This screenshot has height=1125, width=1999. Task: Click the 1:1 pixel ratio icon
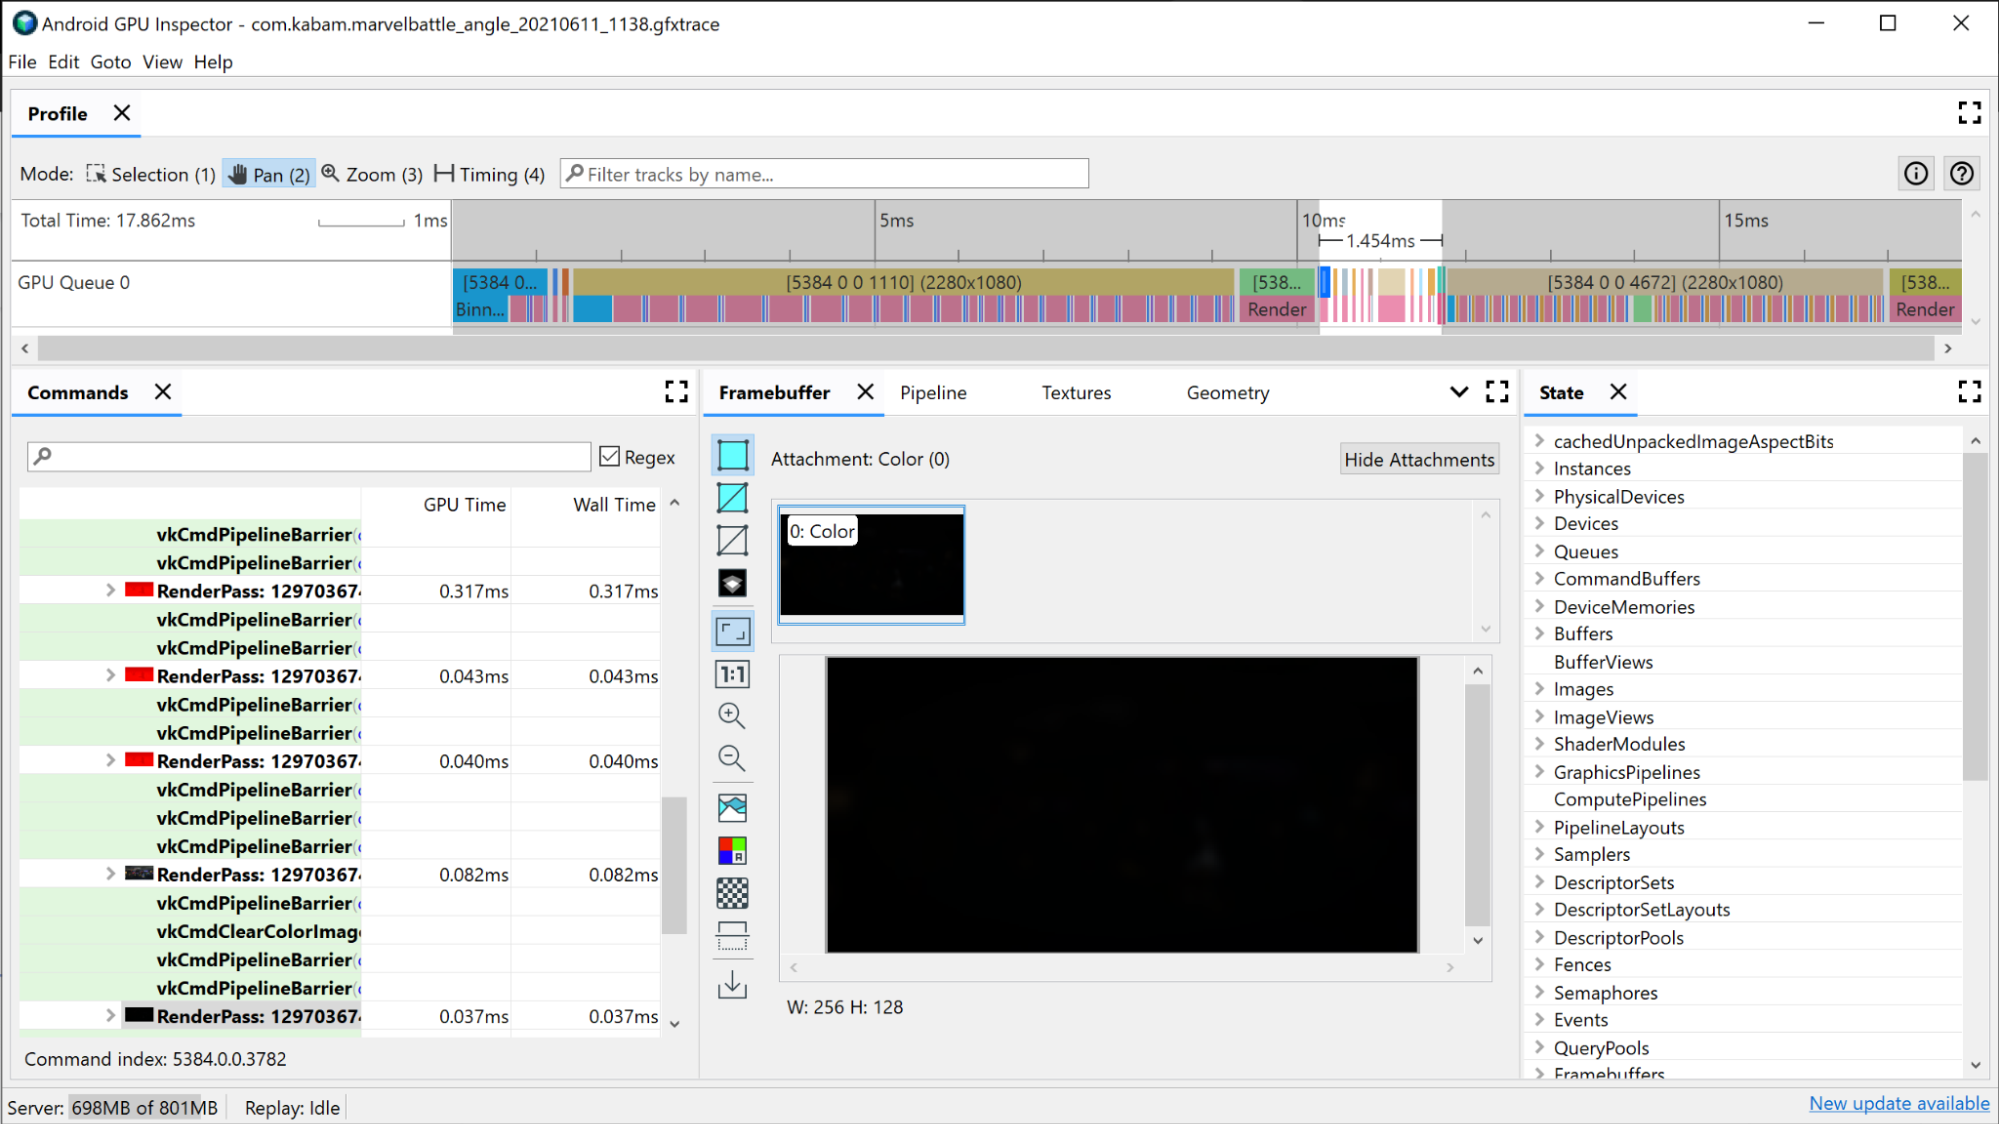point(732,673)
